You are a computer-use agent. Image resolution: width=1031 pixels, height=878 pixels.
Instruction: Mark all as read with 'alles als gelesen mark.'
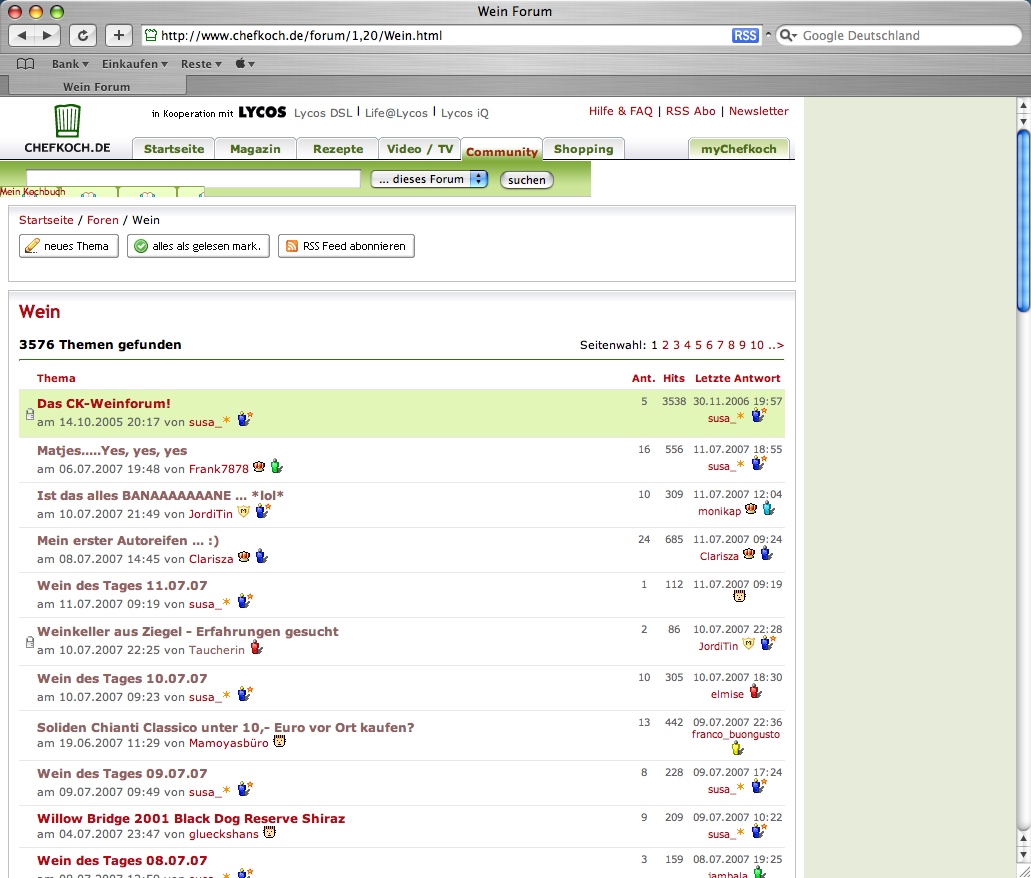click(198, 246)
